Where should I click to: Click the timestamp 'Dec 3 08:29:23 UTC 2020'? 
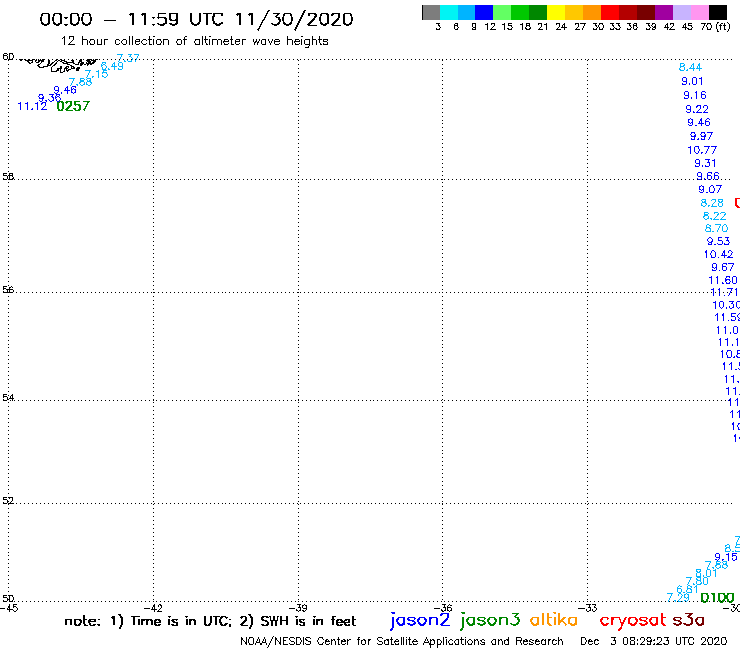[654, 642]
